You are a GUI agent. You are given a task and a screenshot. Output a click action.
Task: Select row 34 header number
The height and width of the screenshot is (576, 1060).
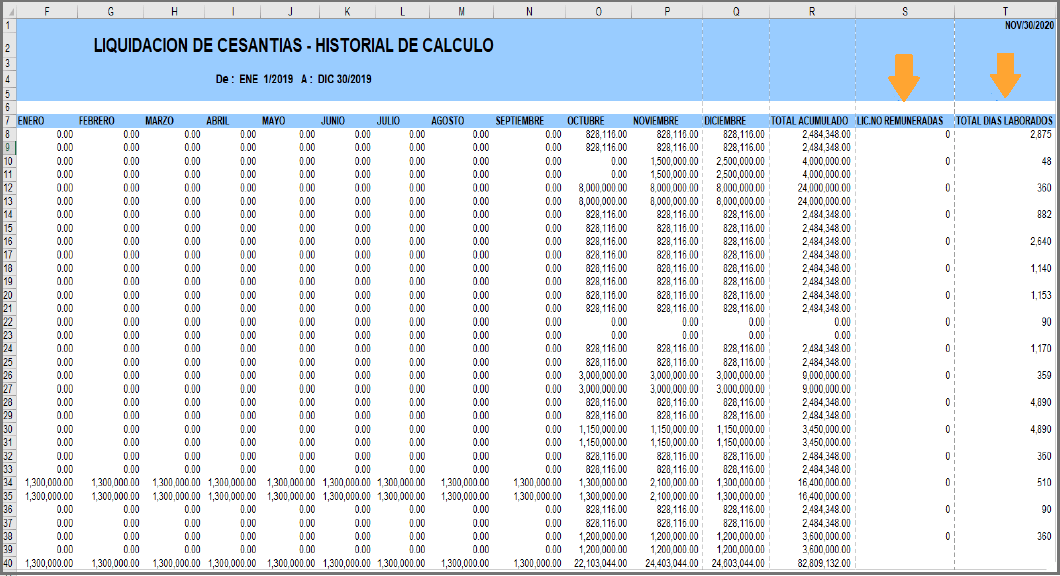tap(8, 483)
